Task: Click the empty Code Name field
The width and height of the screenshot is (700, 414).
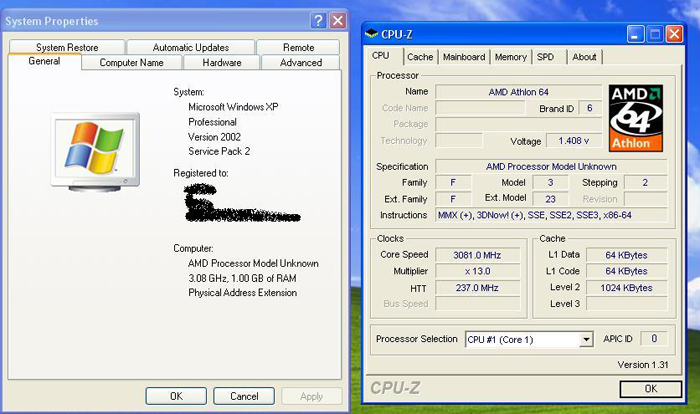Action: click(480, 108)
